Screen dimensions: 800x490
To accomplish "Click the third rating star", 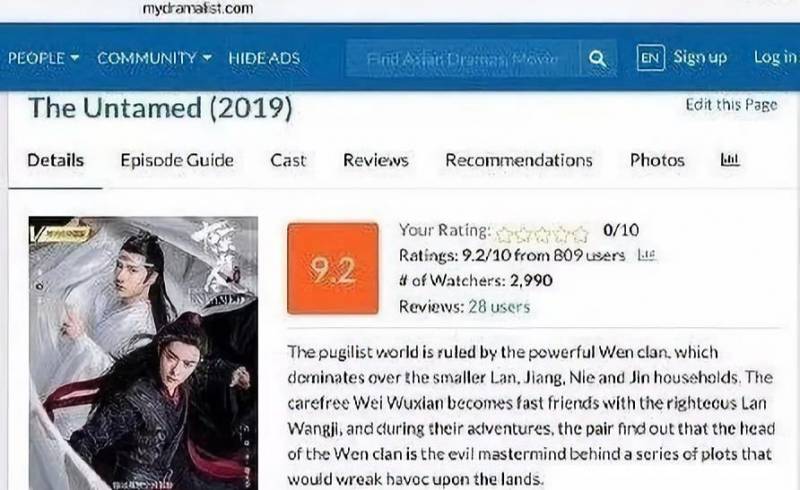I will click(x=542, y=234).
